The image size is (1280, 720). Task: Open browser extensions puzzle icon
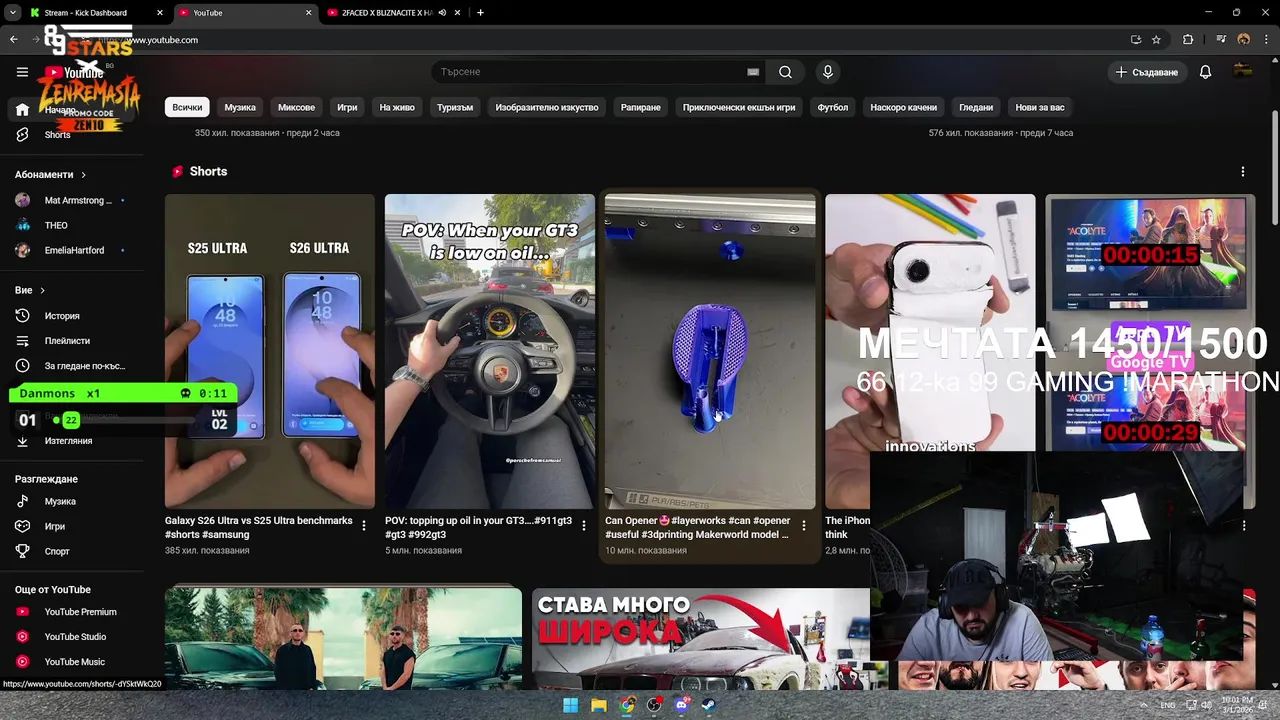[x=1188, y=40]
